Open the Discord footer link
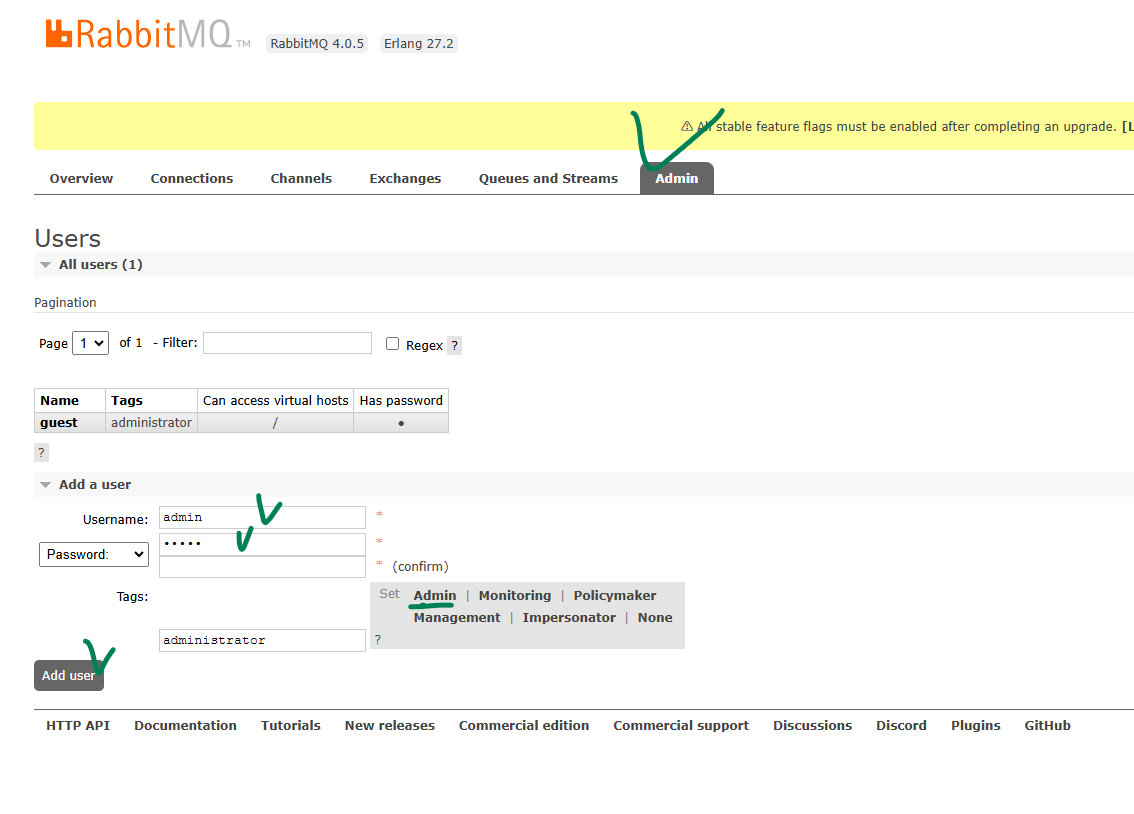 tap(901, 725)
